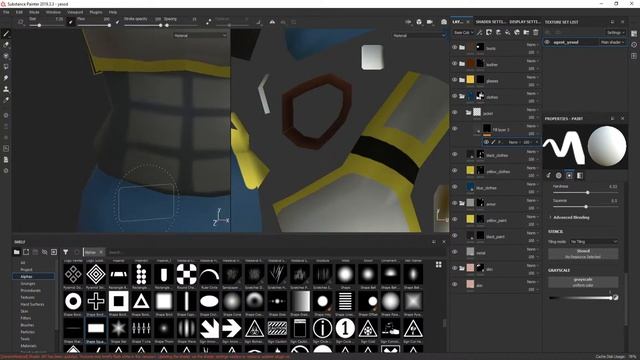Hide the glasses layer folder
The height and width of the screenshot is (360, 640).
click(455, 80)
